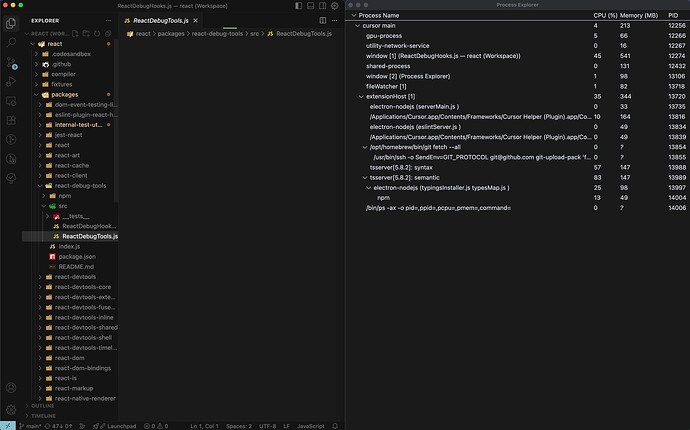
Task: Close the ReactDebugTools.js tab
Action: [195, 21]
